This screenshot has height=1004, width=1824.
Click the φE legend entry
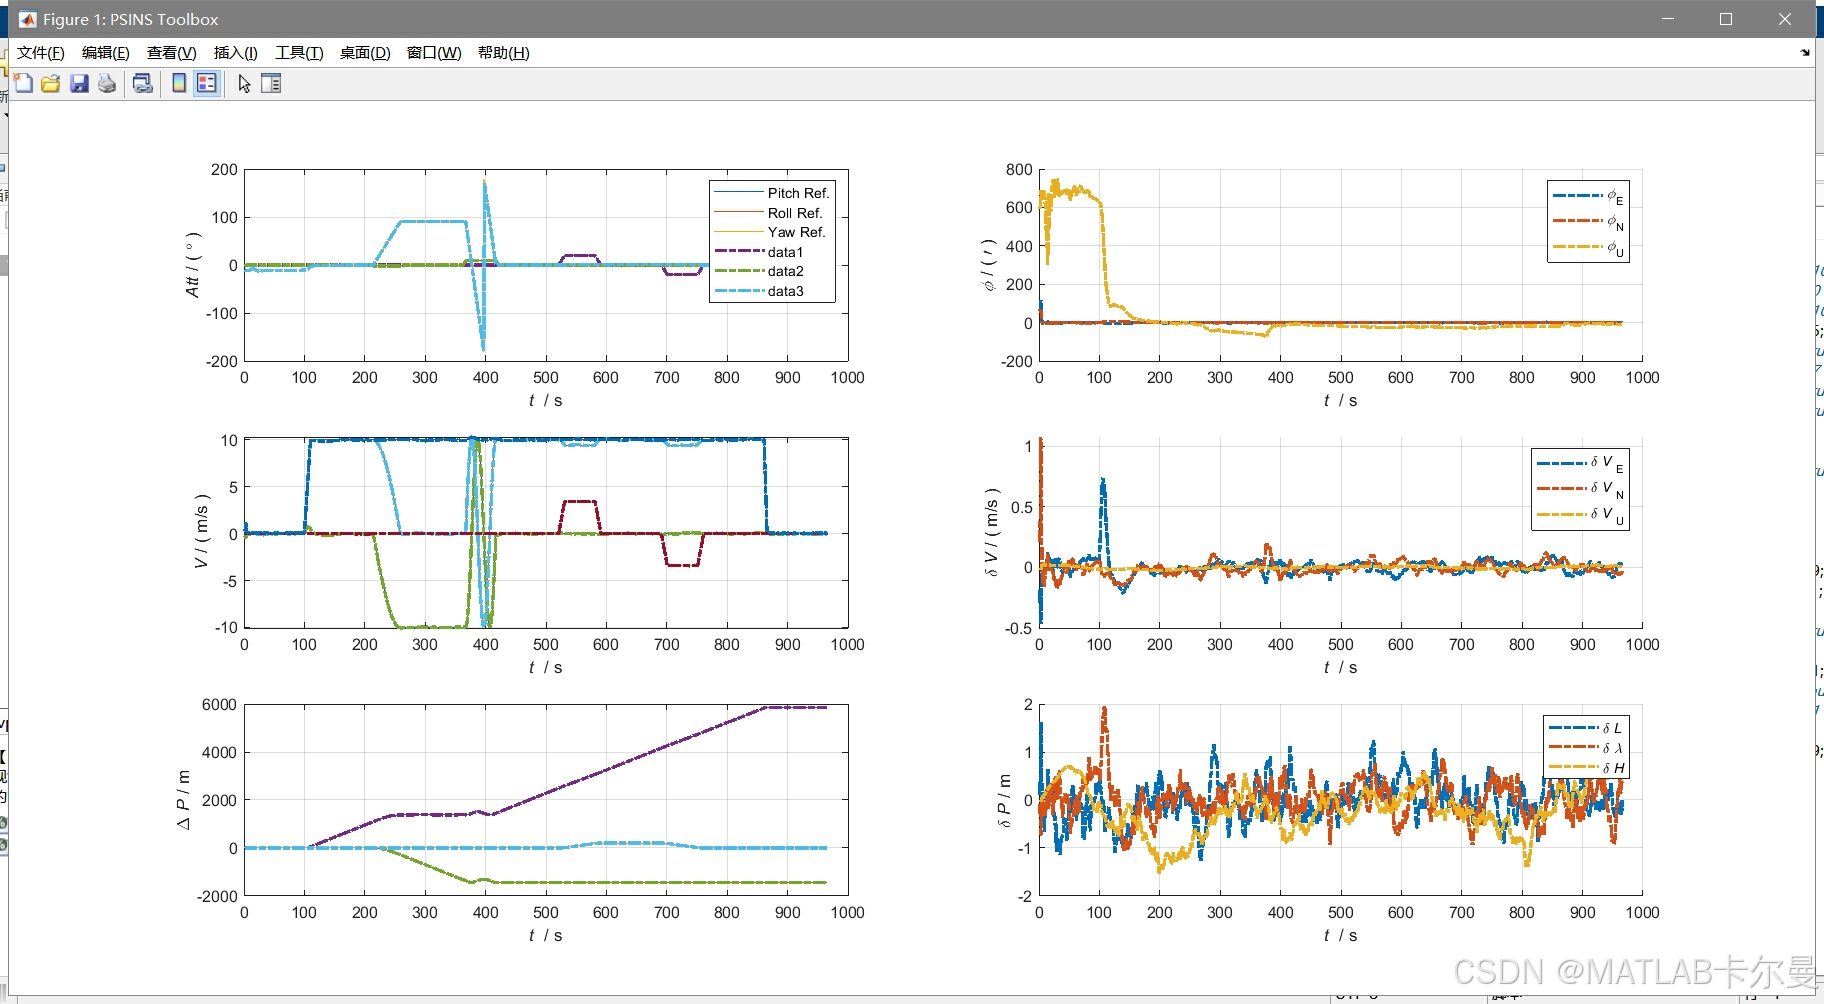pos(1589,197)
